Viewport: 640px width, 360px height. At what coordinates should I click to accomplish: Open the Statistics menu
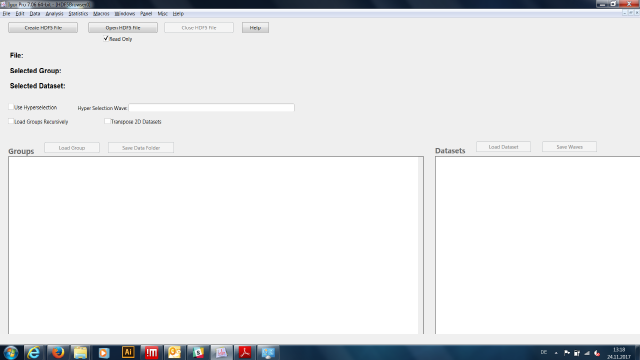(x=78, y=13)
